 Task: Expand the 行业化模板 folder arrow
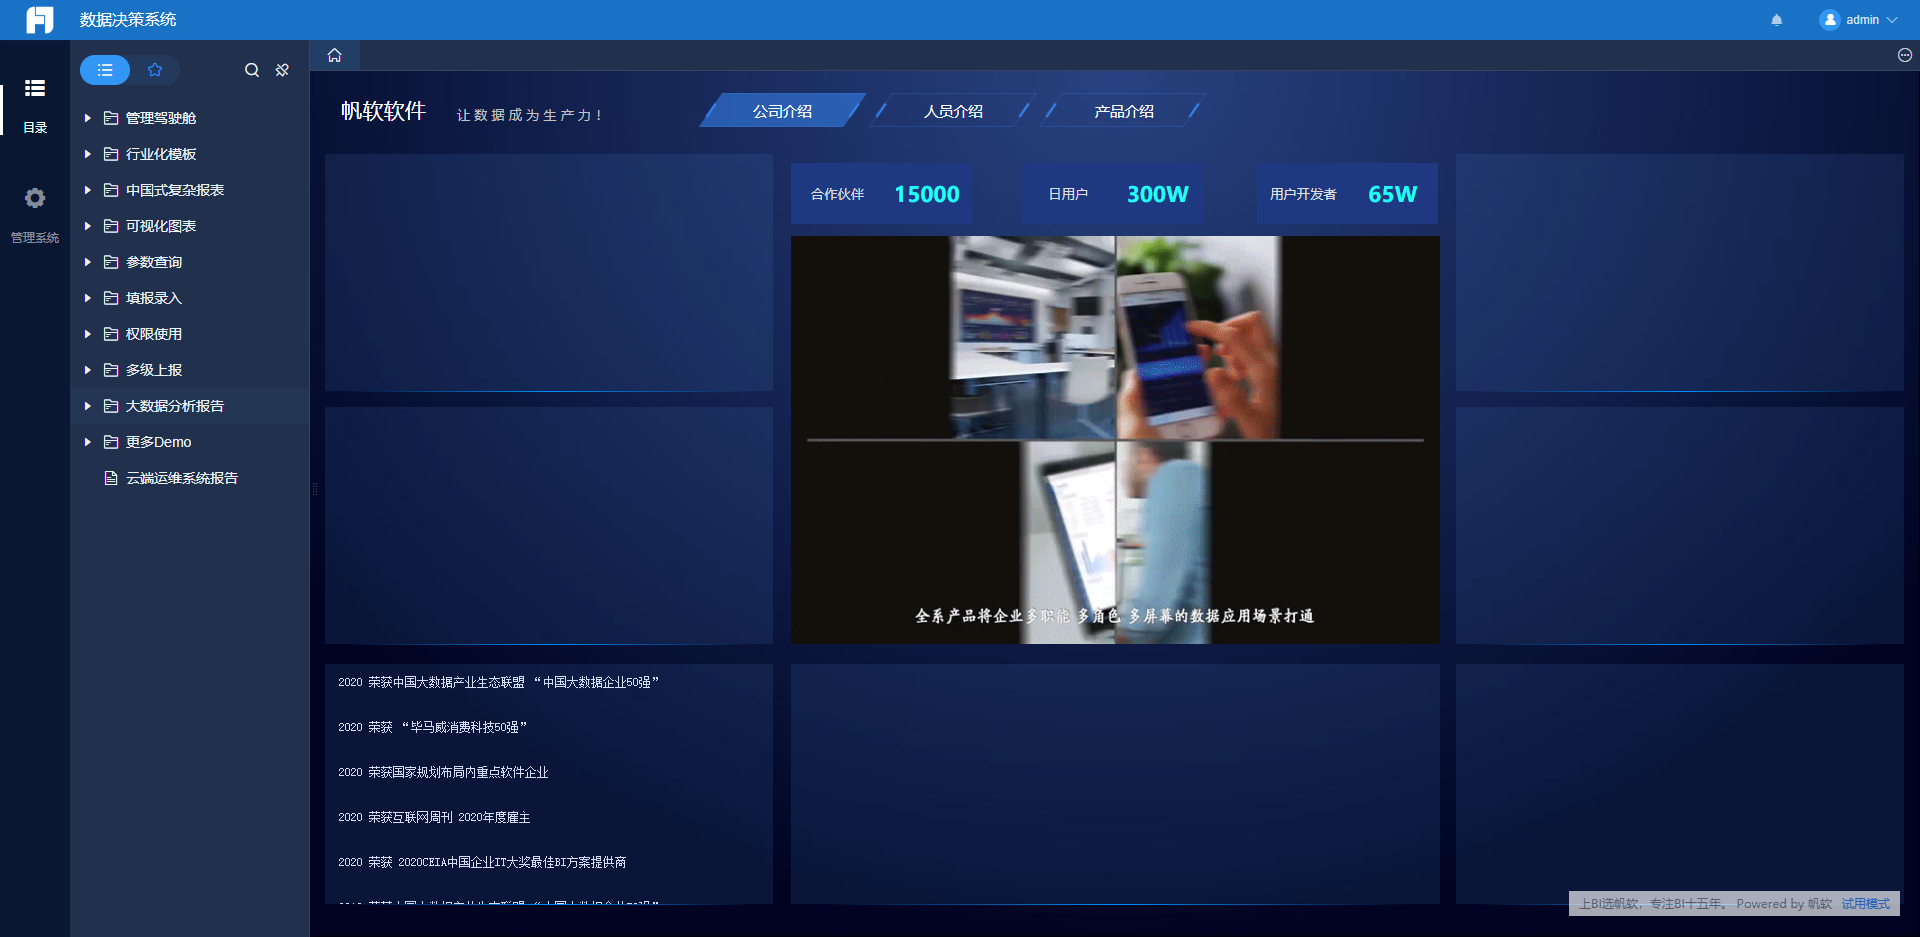[88, 154]
